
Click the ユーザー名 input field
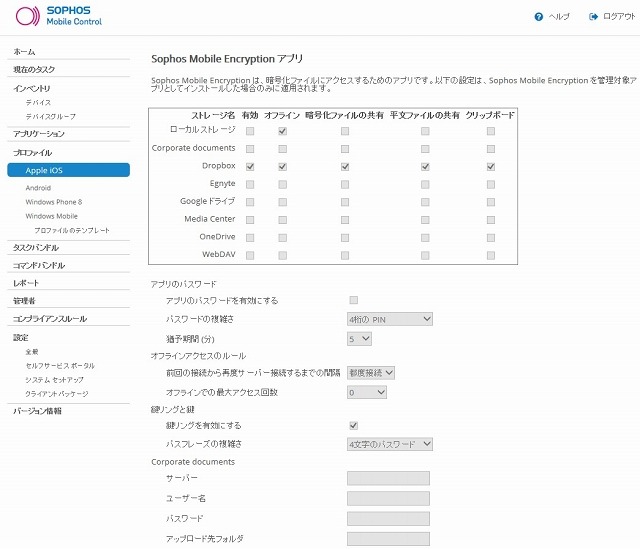389,498
